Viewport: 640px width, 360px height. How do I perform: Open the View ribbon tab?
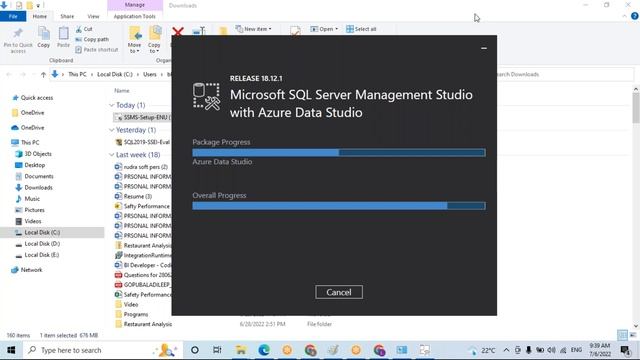click(x=93, y=16)
